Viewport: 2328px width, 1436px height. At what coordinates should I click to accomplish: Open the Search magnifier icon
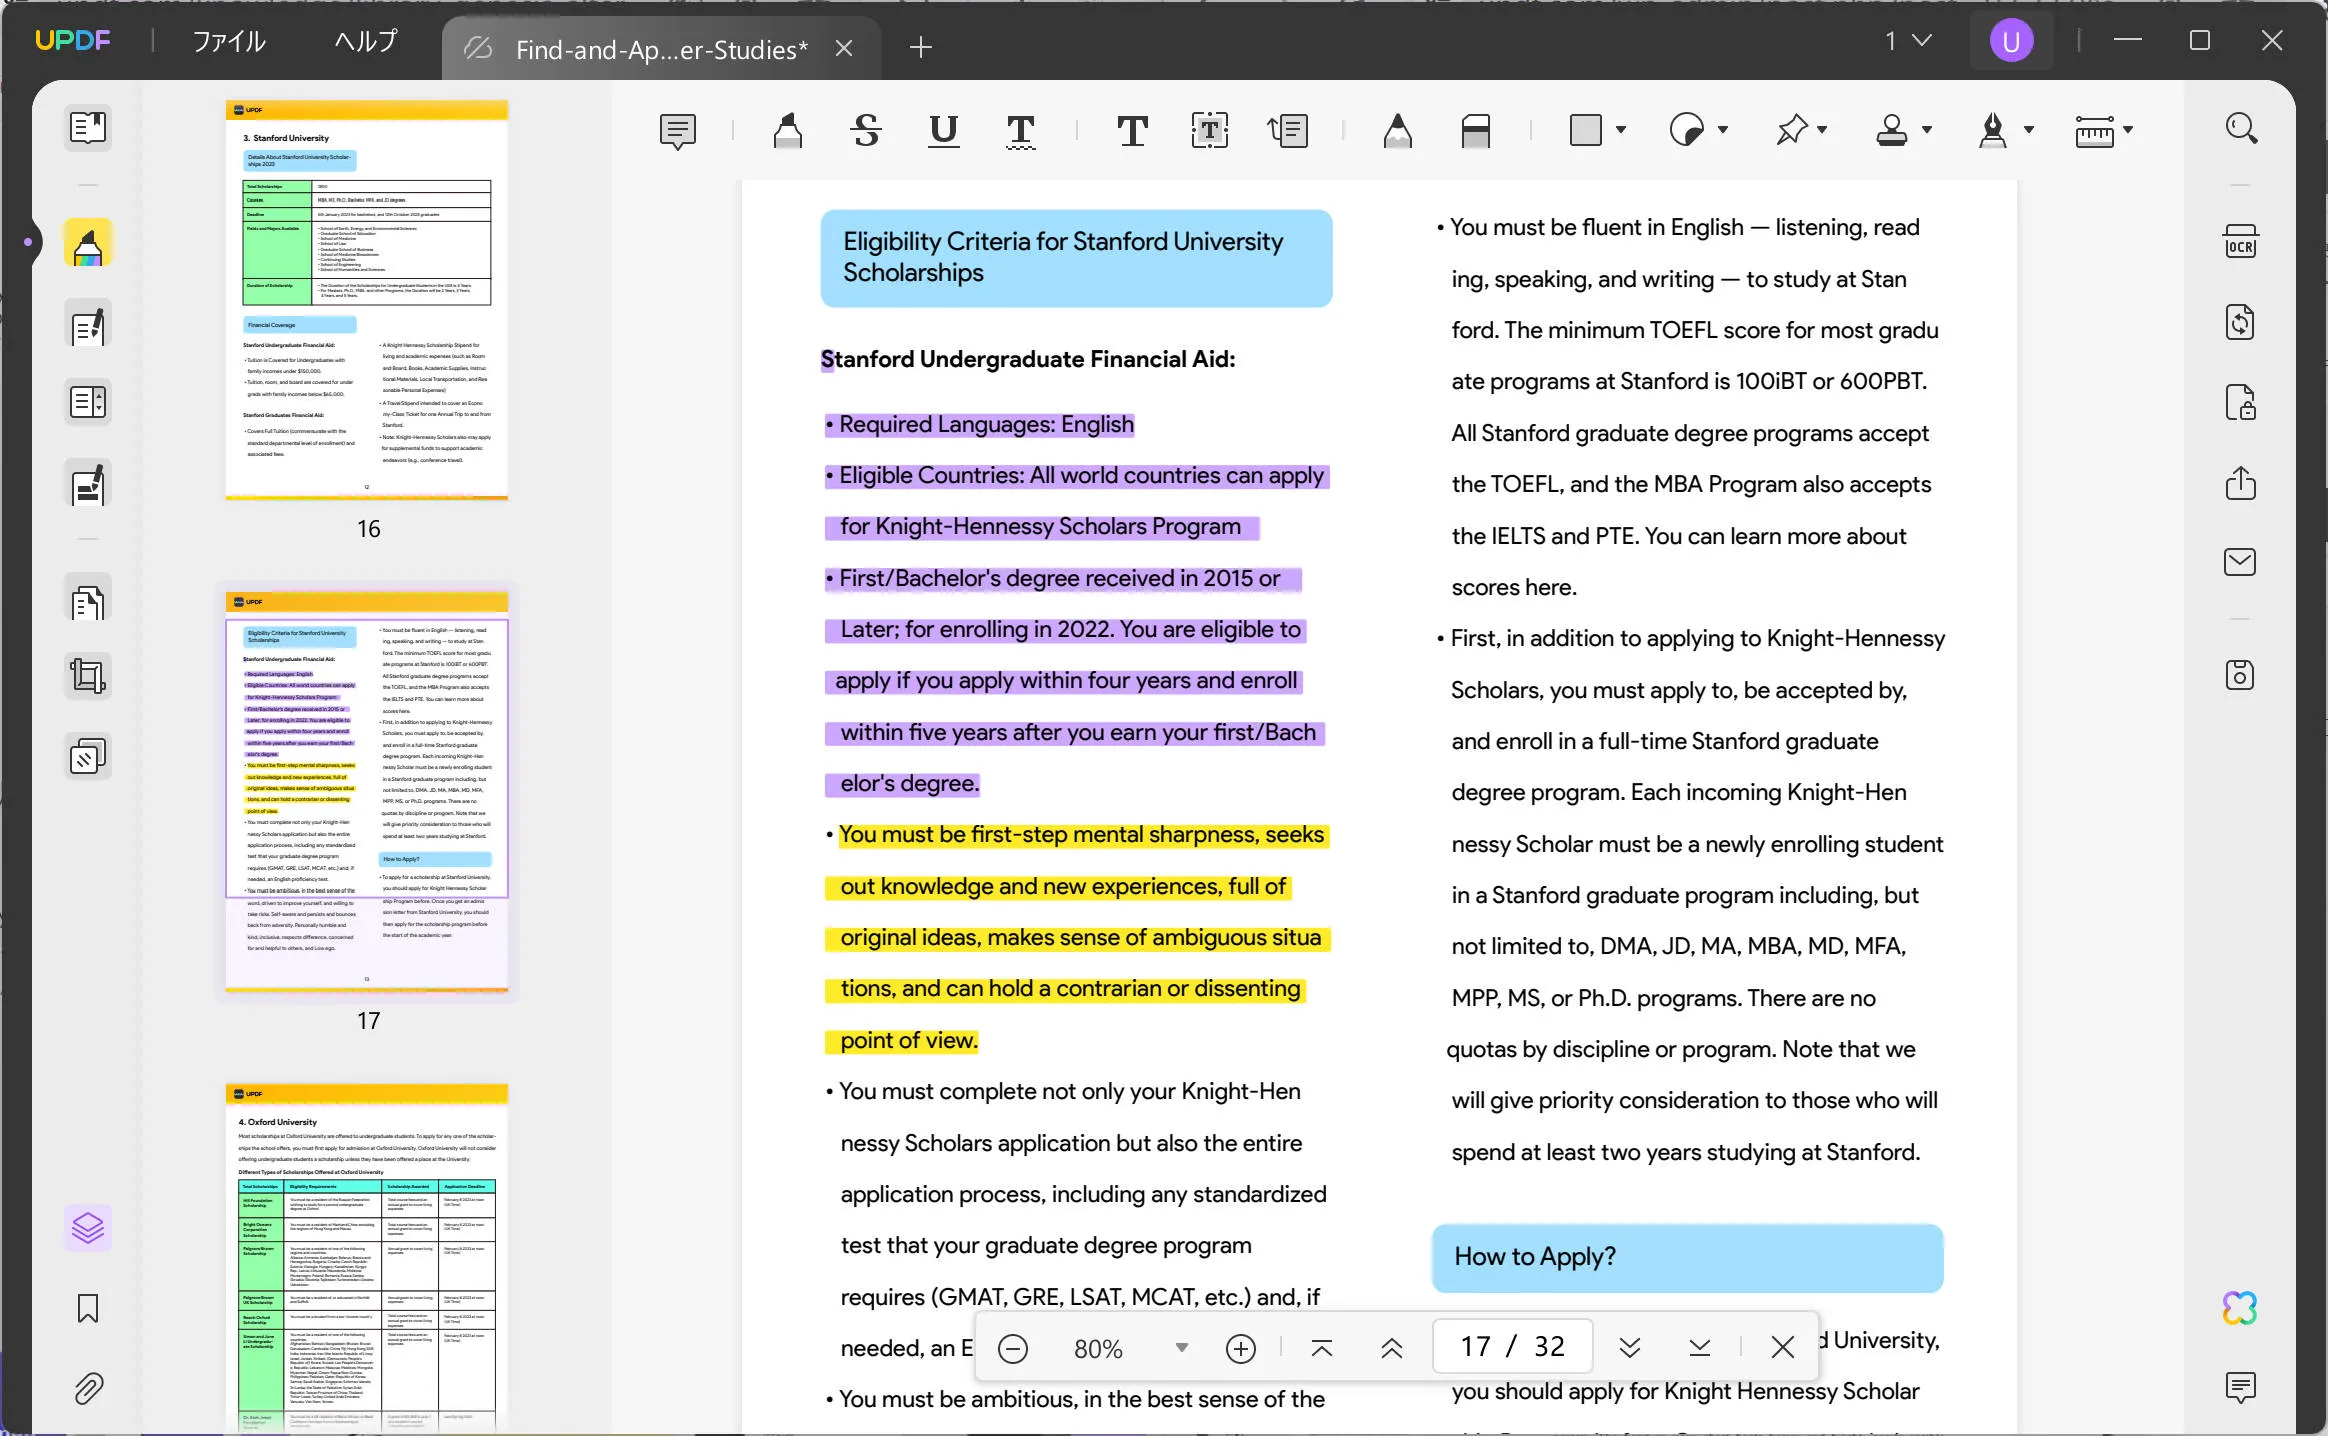tap(2241, 128)
